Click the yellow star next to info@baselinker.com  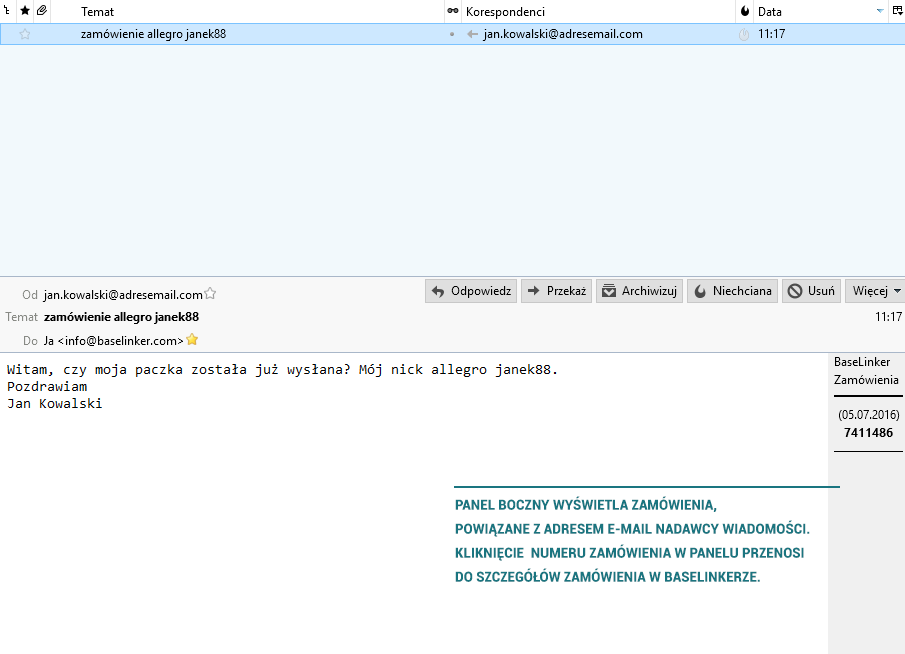coord(192,339)
